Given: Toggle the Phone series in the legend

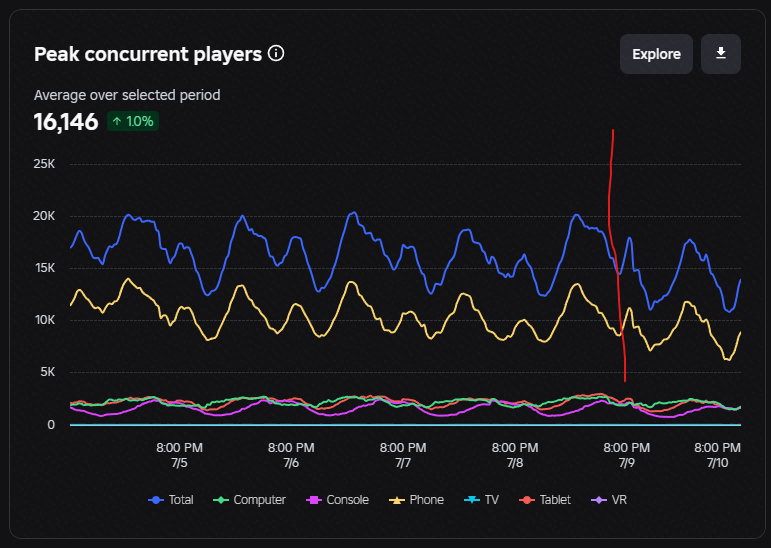Looking at the screenshot, I should (x=416, y=500).
